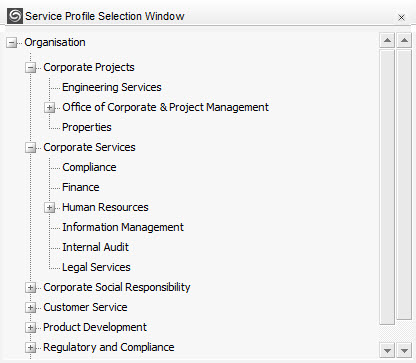This screenshot has height=363, width=416.
Task: Collapse the Corporate Services branch
Action: coord(30,148)
